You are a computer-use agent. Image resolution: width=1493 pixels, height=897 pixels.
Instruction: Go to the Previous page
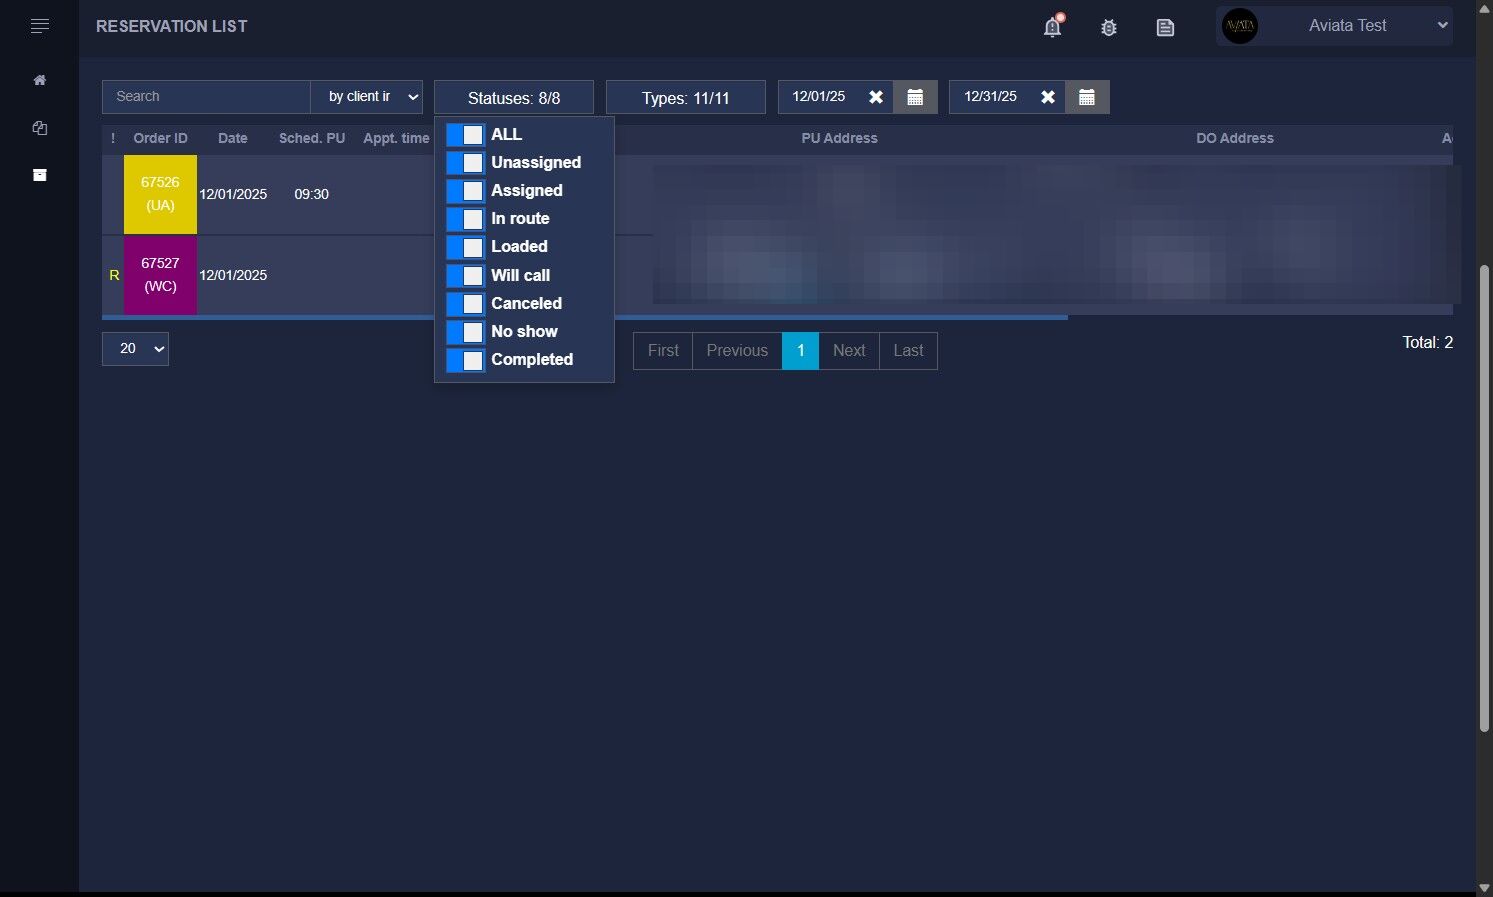(737, 351)
